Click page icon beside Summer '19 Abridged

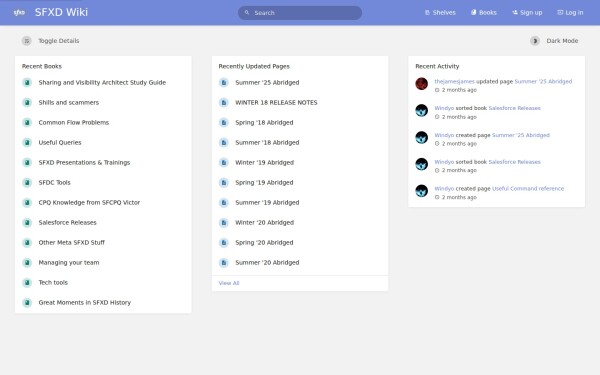(224, 202)
